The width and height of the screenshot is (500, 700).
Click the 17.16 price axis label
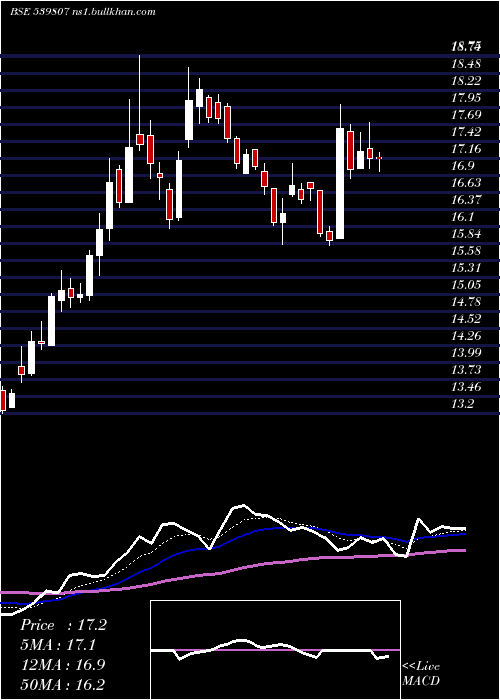click(x=466, y=149)
